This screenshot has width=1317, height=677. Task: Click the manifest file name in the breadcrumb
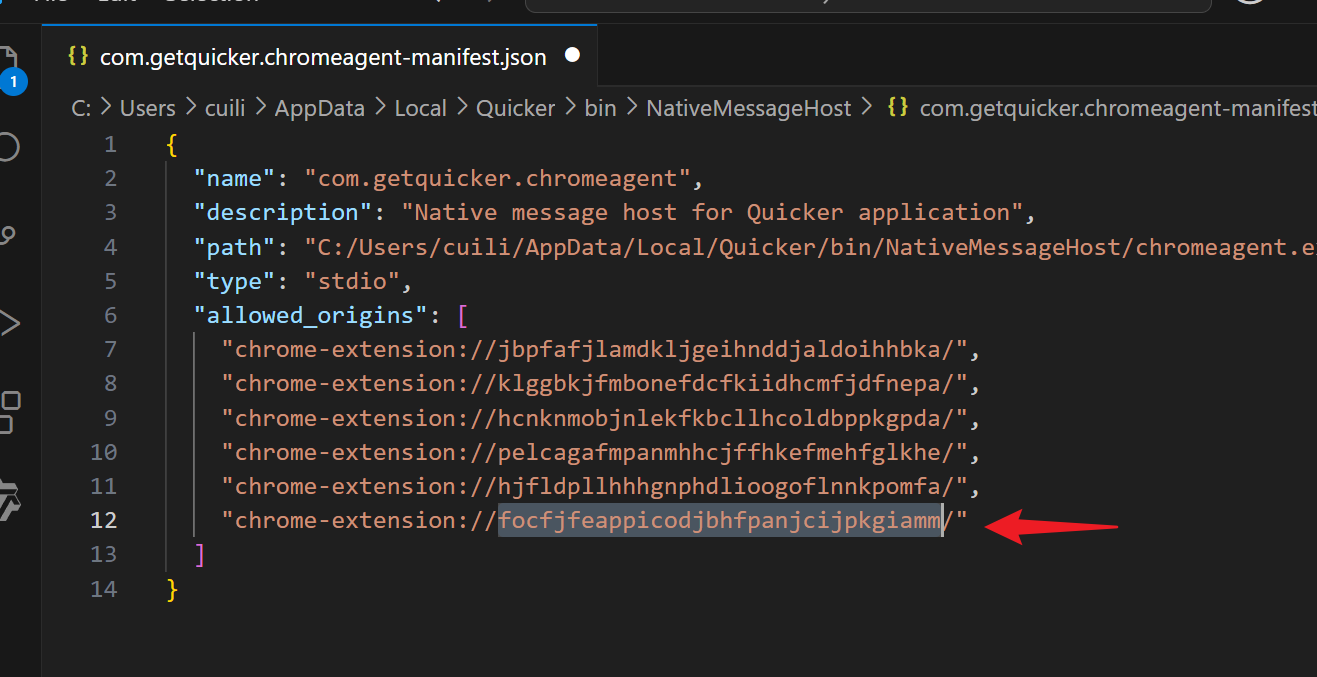pos(1117,108)
